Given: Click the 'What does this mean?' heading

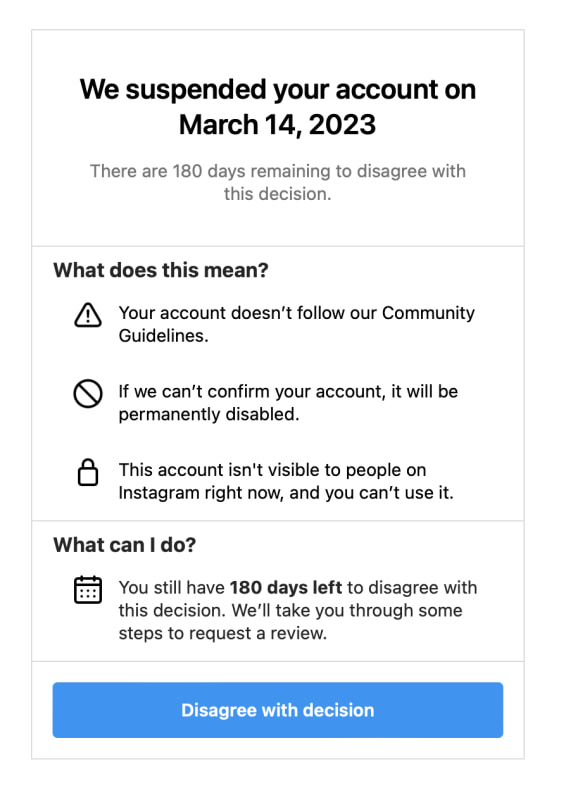Looking at the screenshot, I should coord(161,270).
